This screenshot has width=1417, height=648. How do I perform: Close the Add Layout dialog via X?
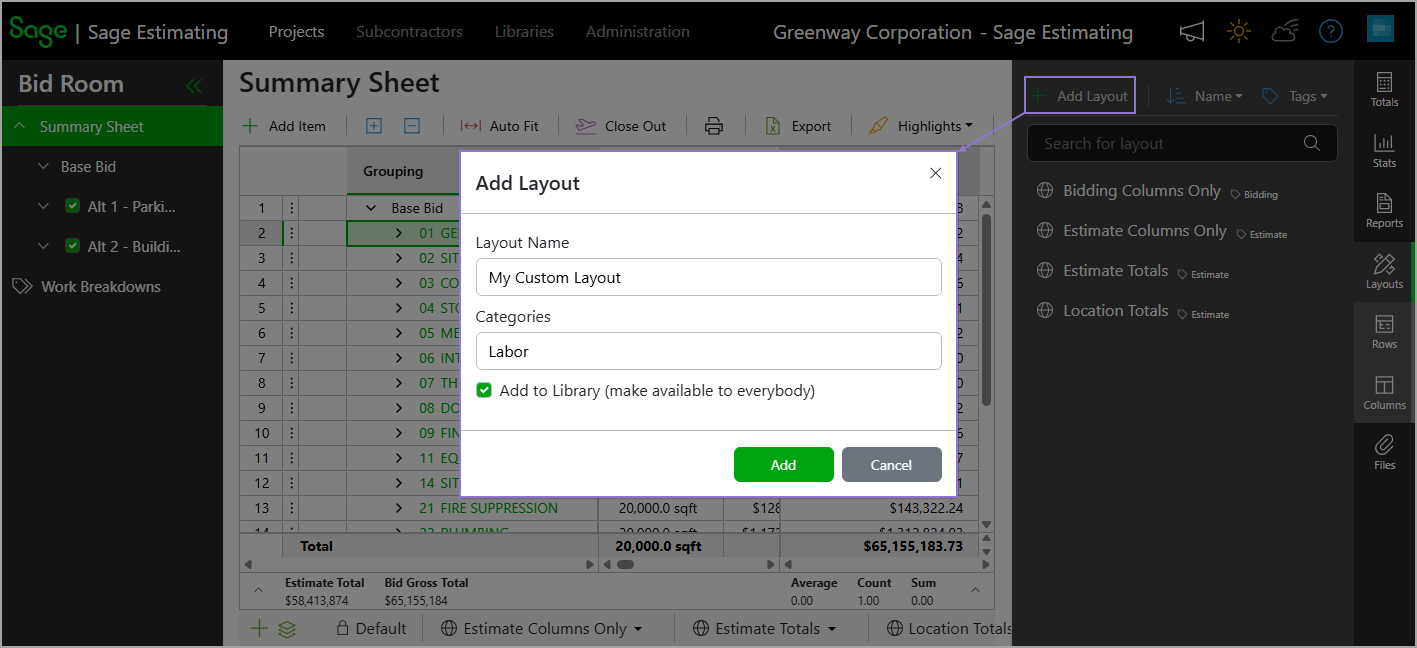(x=935, y=173)
